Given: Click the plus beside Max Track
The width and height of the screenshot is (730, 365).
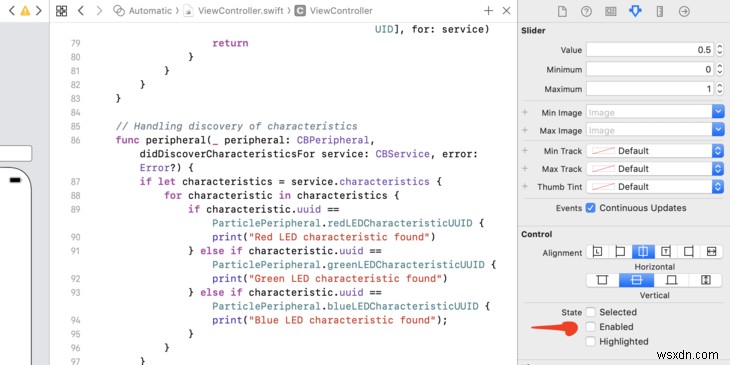Looking at the screenshot, I should click(x=525, y=169).
